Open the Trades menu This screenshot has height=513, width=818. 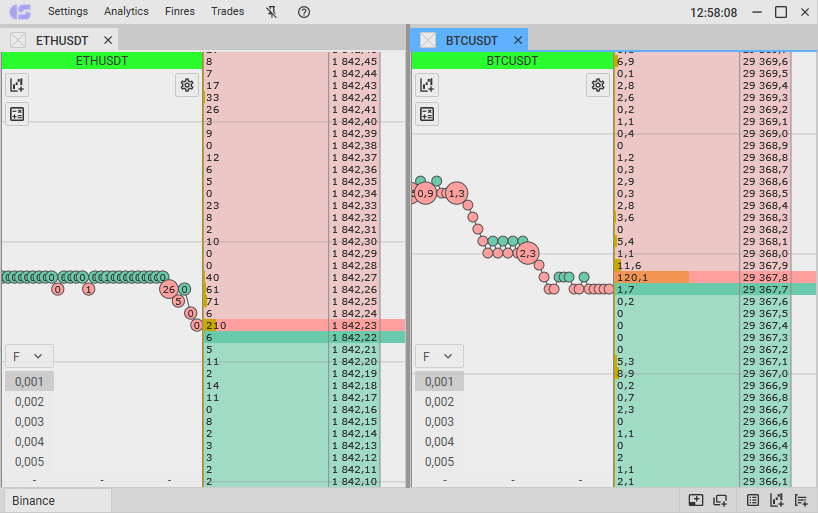(227, 12)
